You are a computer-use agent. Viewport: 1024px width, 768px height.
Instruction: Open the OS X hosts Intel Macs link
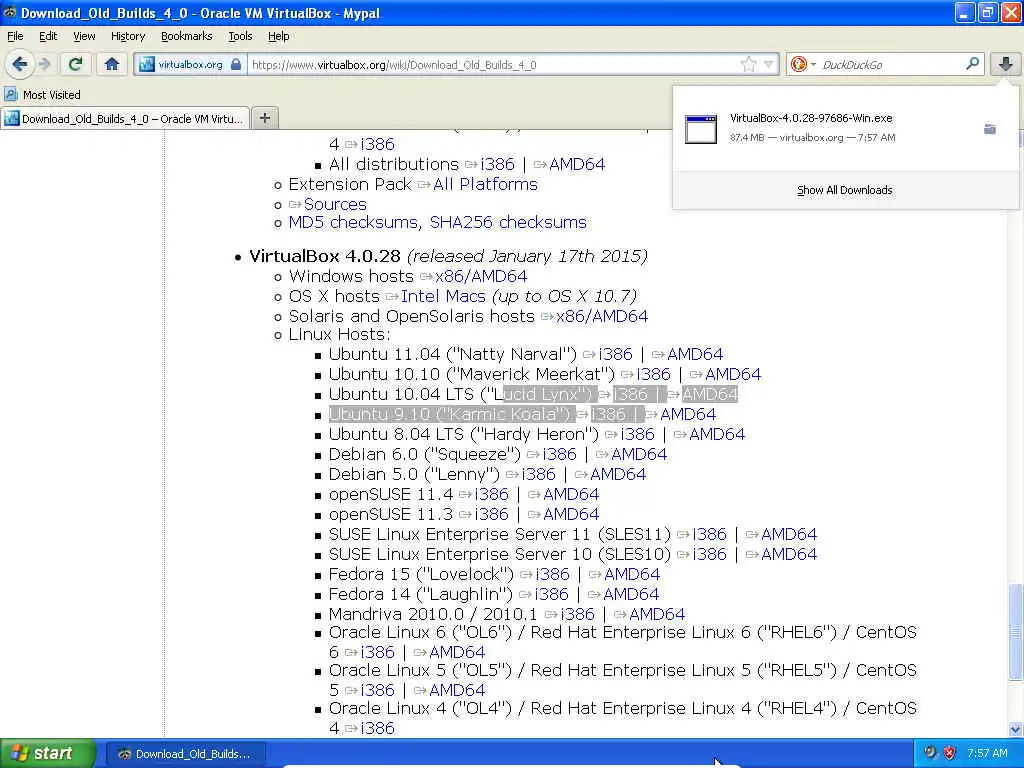point(443,296)
